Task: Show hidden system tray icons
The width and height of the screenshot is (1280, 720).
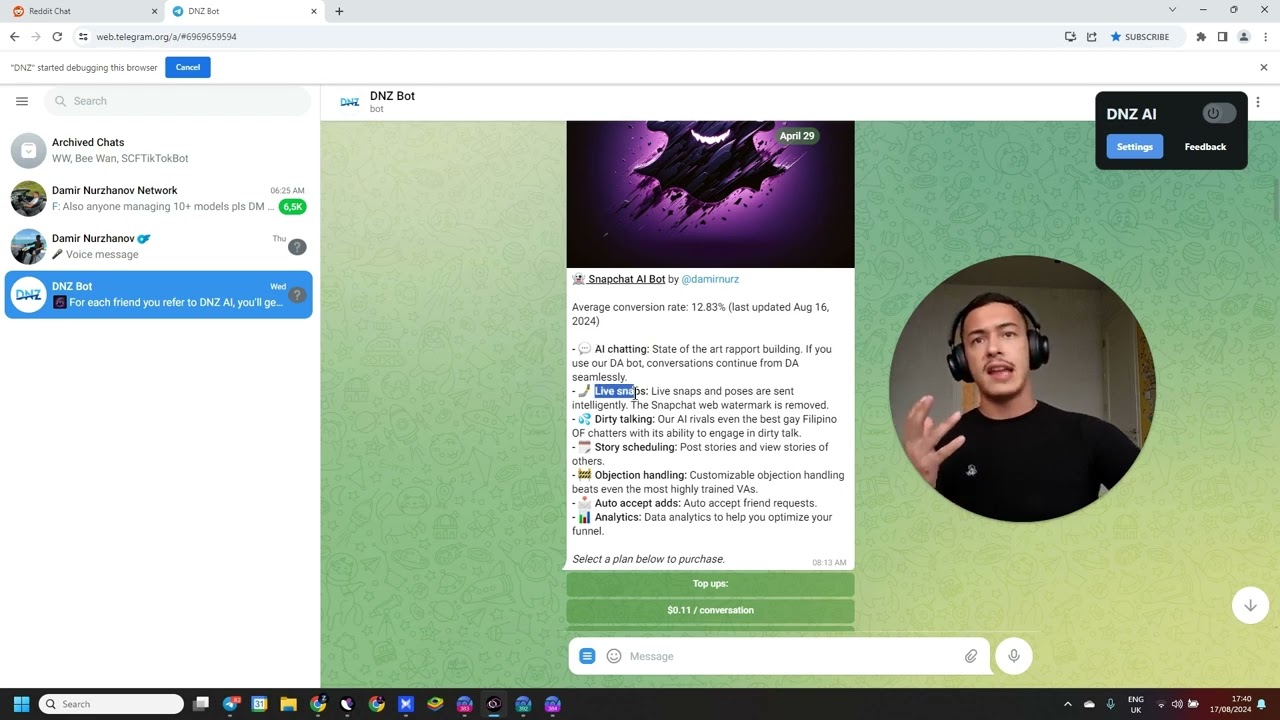Action: (1067, 704)
